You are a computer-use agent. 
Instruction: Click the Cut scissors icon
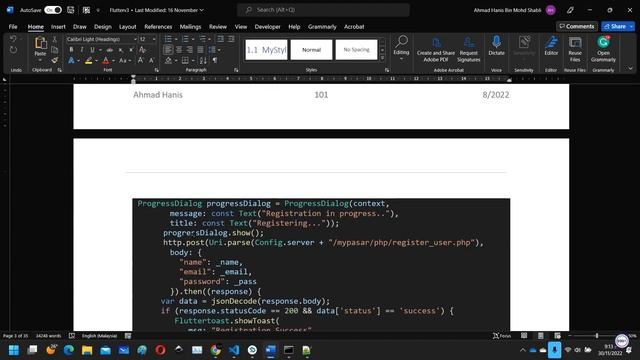point(55,39)
